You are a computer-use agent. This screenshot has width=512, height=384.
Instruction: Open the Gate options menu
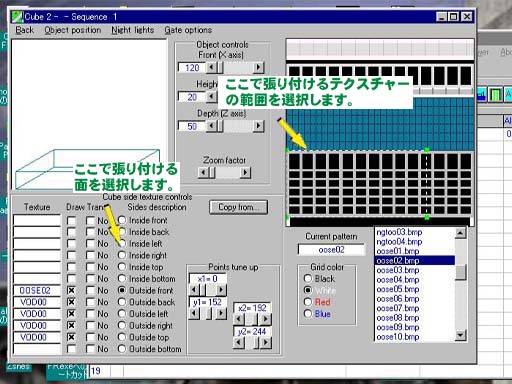[188, 30]
